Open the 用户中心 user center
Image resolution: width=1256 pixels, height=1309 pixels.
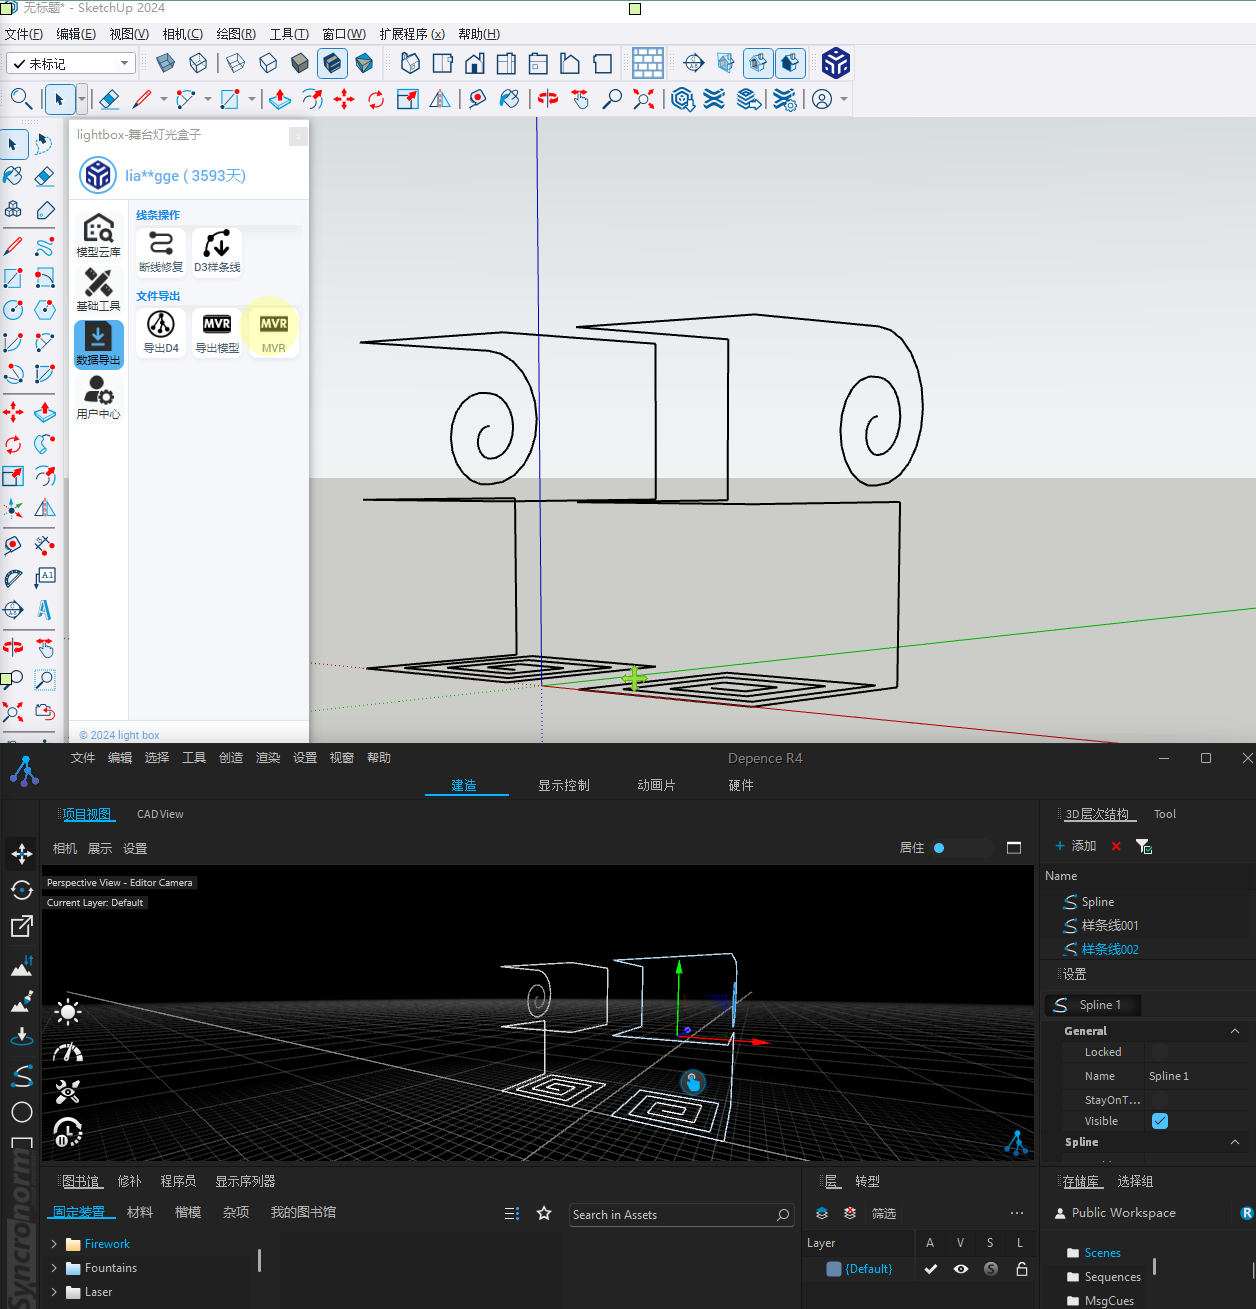pos(98,397)
